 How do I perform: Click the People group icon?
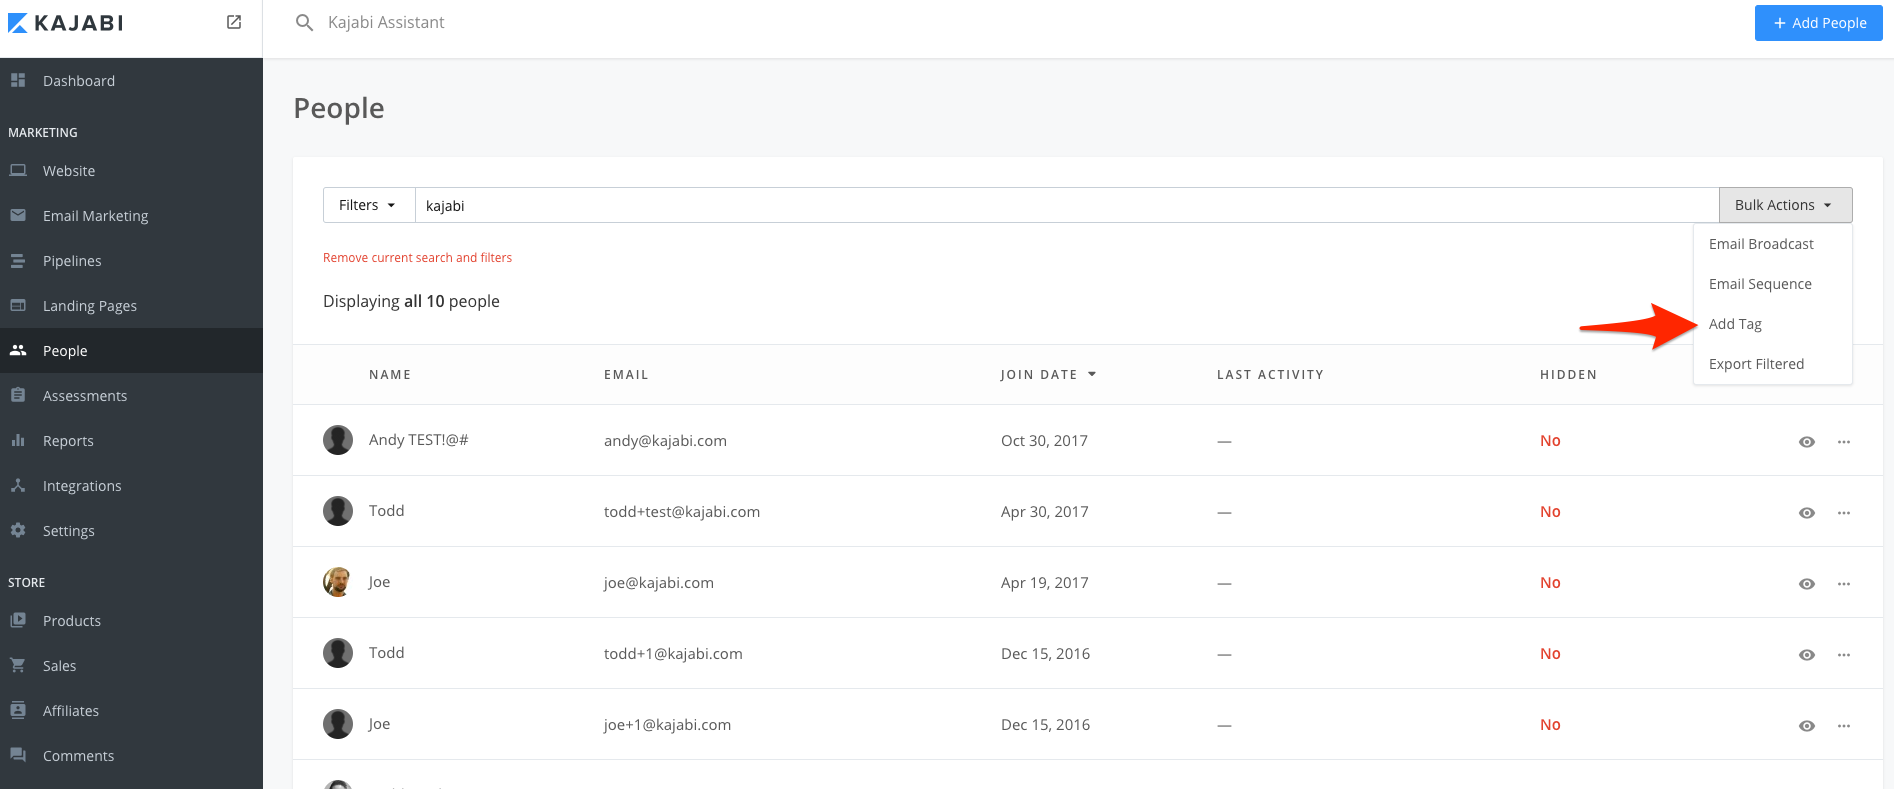coord(18,350)
